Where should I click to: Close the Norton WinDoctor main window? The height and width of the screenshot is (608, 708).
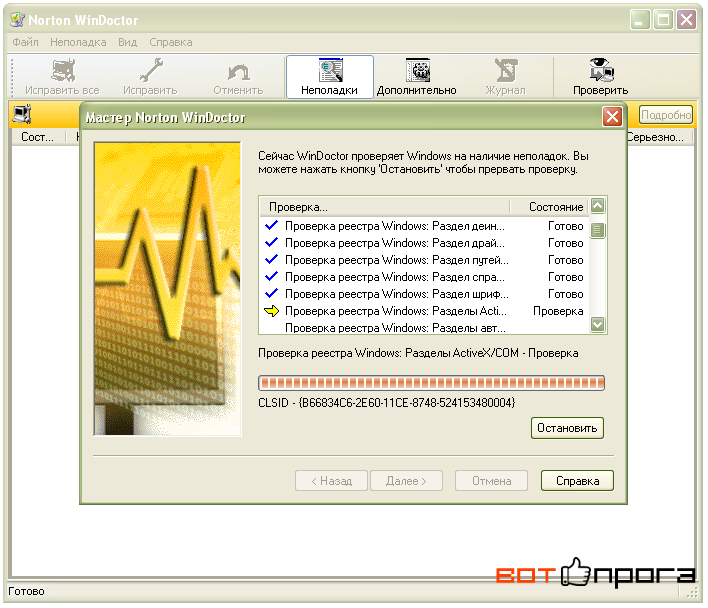(x=686, y=20)
